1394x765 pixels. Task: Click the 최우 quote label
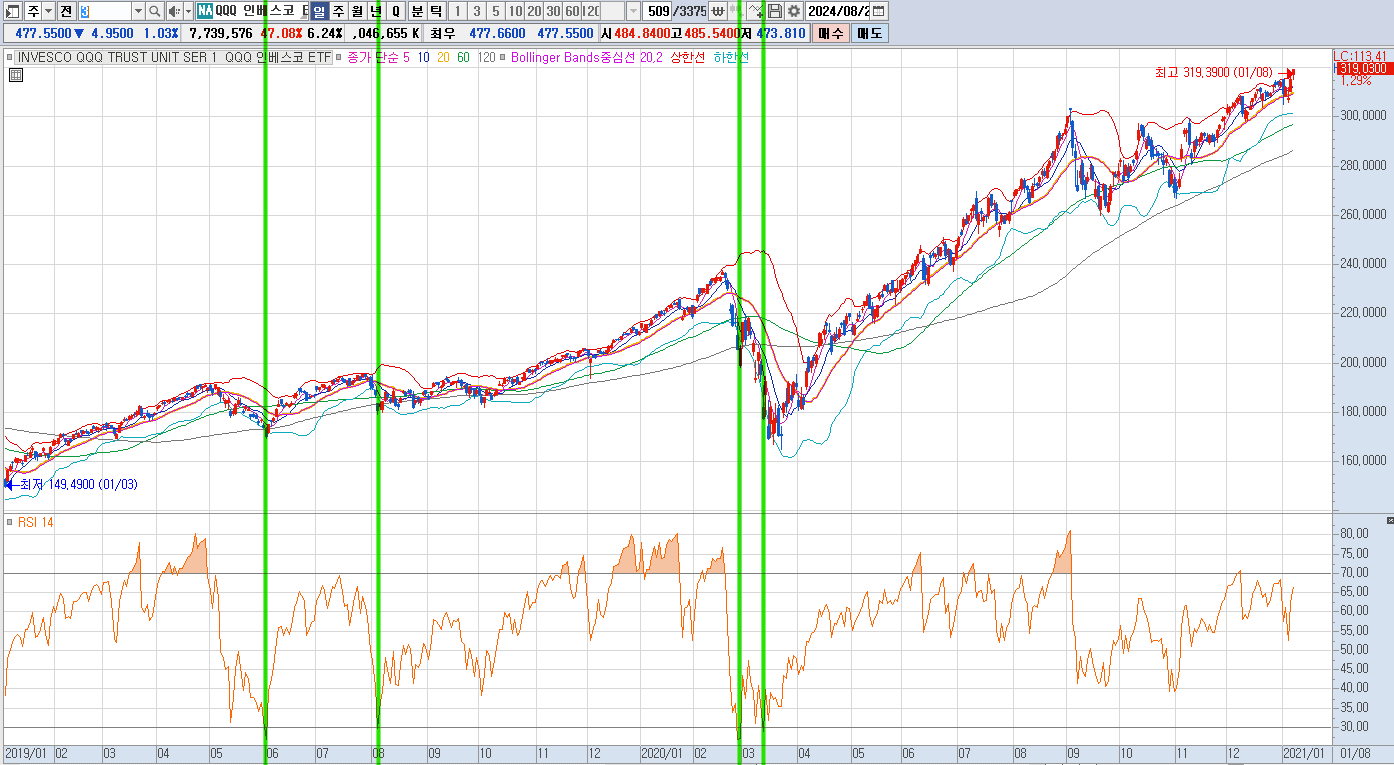pos(443,33)
